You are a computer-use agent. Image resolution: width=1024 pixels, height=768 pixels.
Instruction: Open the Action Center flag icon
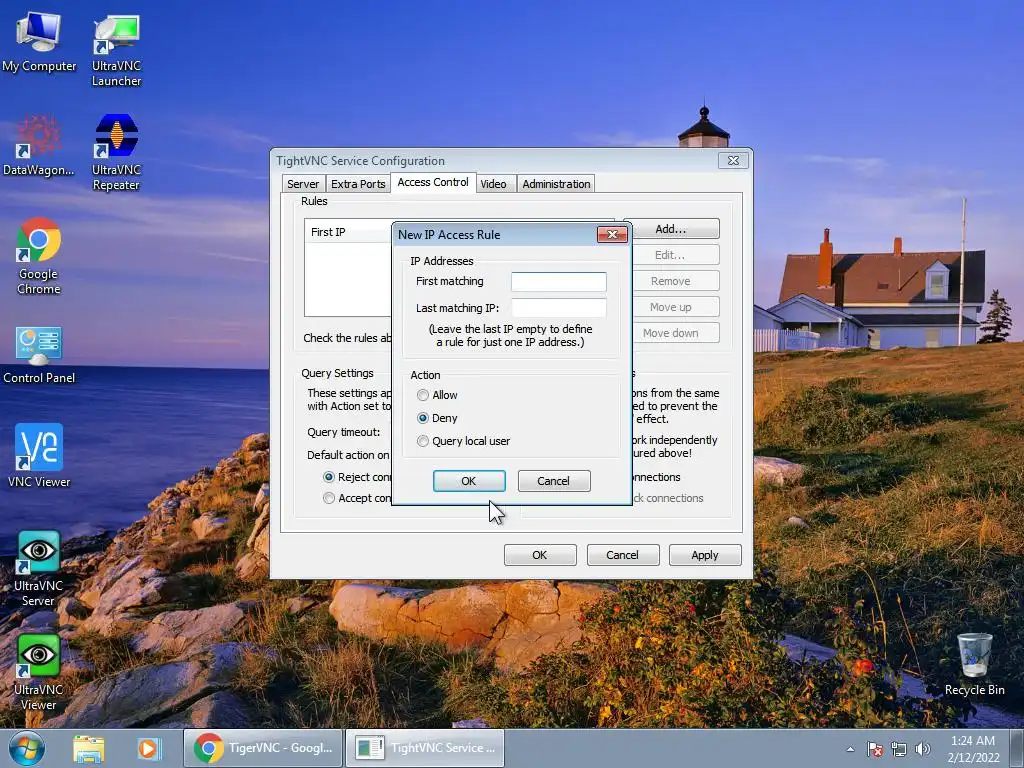point(875,749)
